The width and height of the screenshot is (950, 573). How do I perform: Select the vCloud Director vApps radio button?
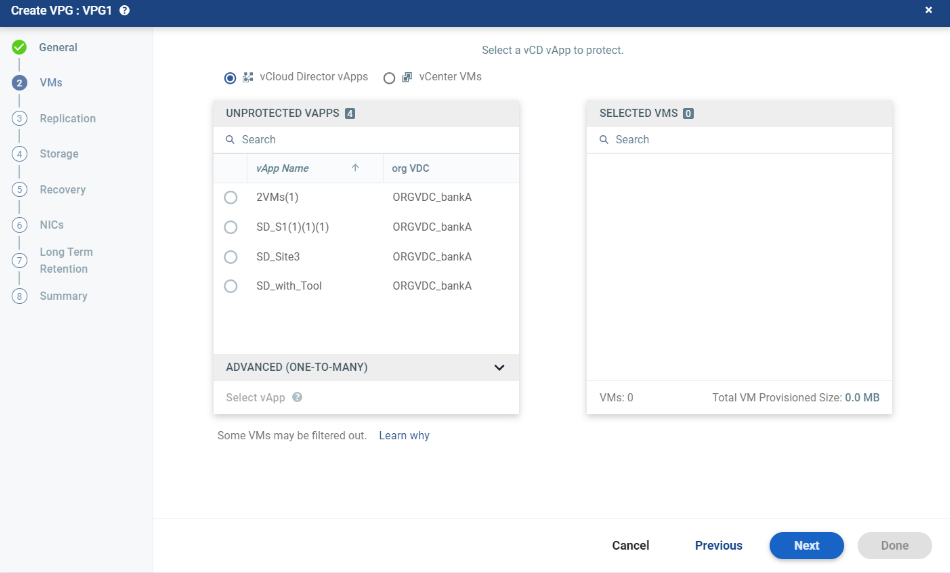(x=230, y=78)
